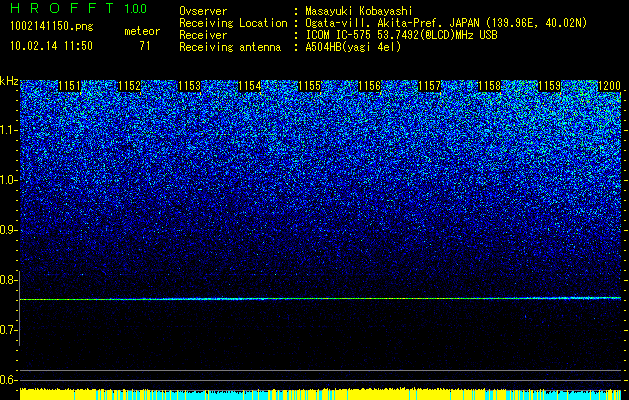Click the 1153 time marker

click(x=189, y=86)
